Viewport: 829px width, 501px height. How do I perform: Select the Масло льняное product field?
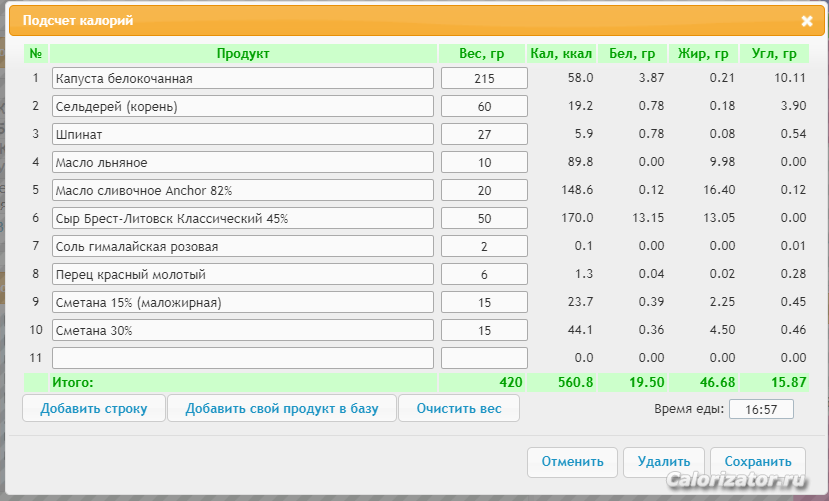[x=243, y=162]
